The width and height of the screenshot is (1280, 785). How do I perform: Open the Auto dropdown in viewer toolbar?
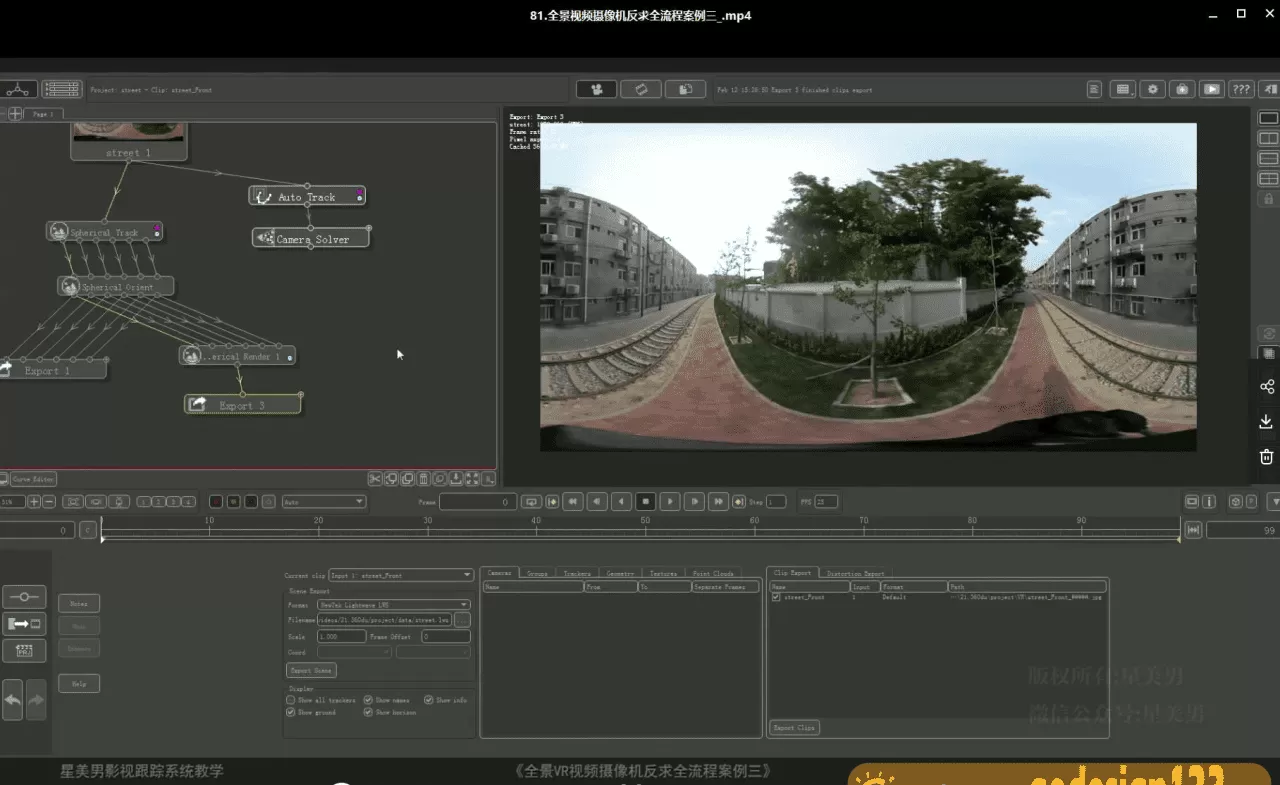pos(323,502)
